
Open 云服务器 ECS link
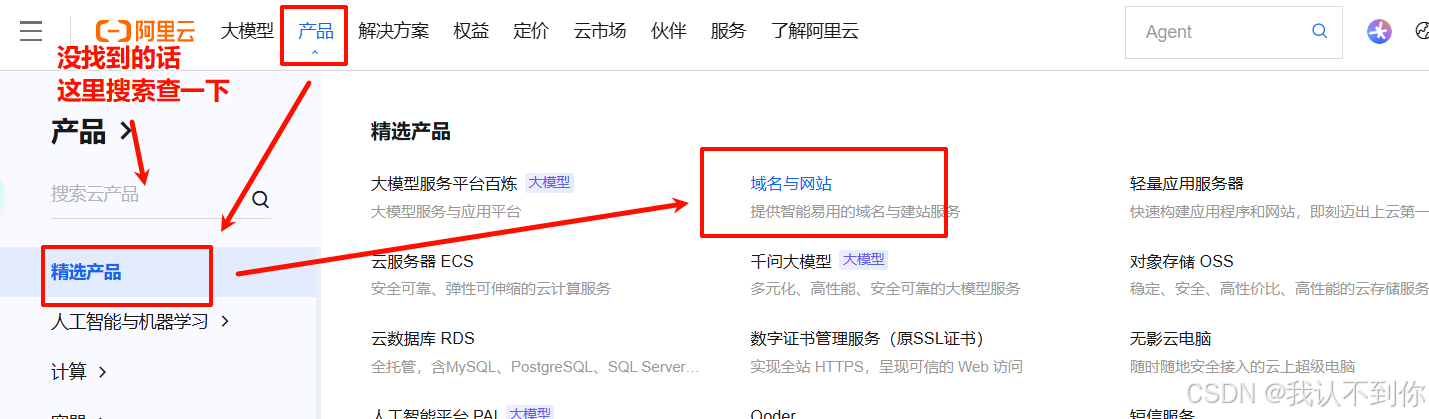coord(422,261)
